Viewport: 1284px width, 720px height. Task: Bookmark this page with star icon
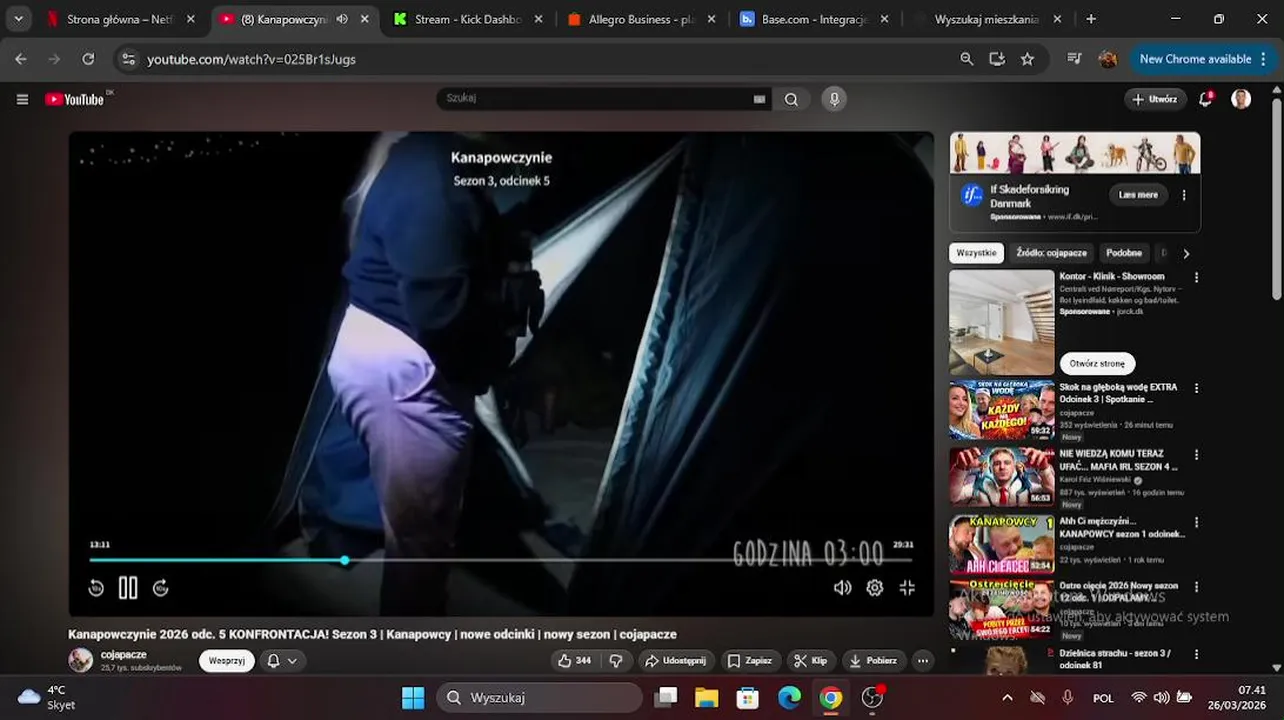point(1027,59)
